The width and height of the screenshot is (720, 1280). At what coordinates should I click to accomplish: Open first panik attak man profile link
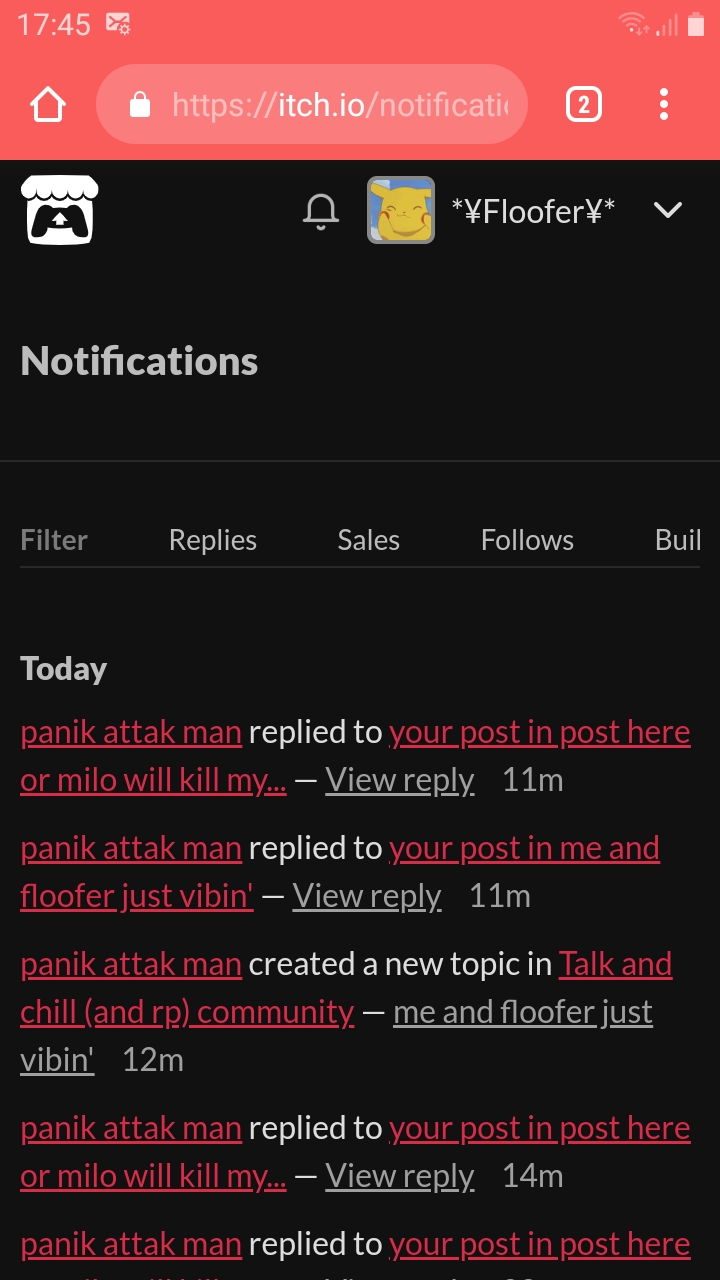[x=131, y=732]
